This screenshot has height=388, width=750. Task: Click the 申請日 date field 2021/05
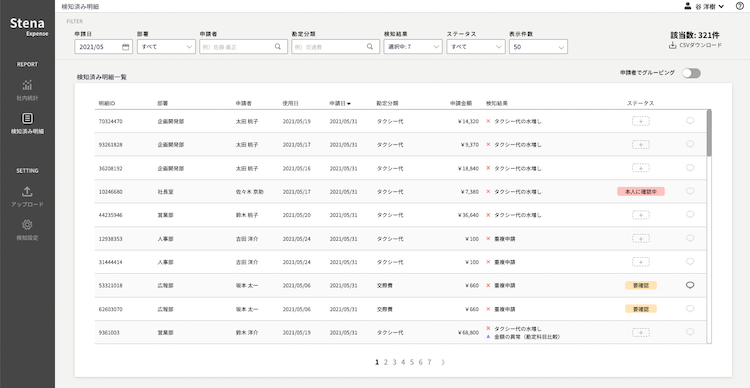click(x=103, y=47)
